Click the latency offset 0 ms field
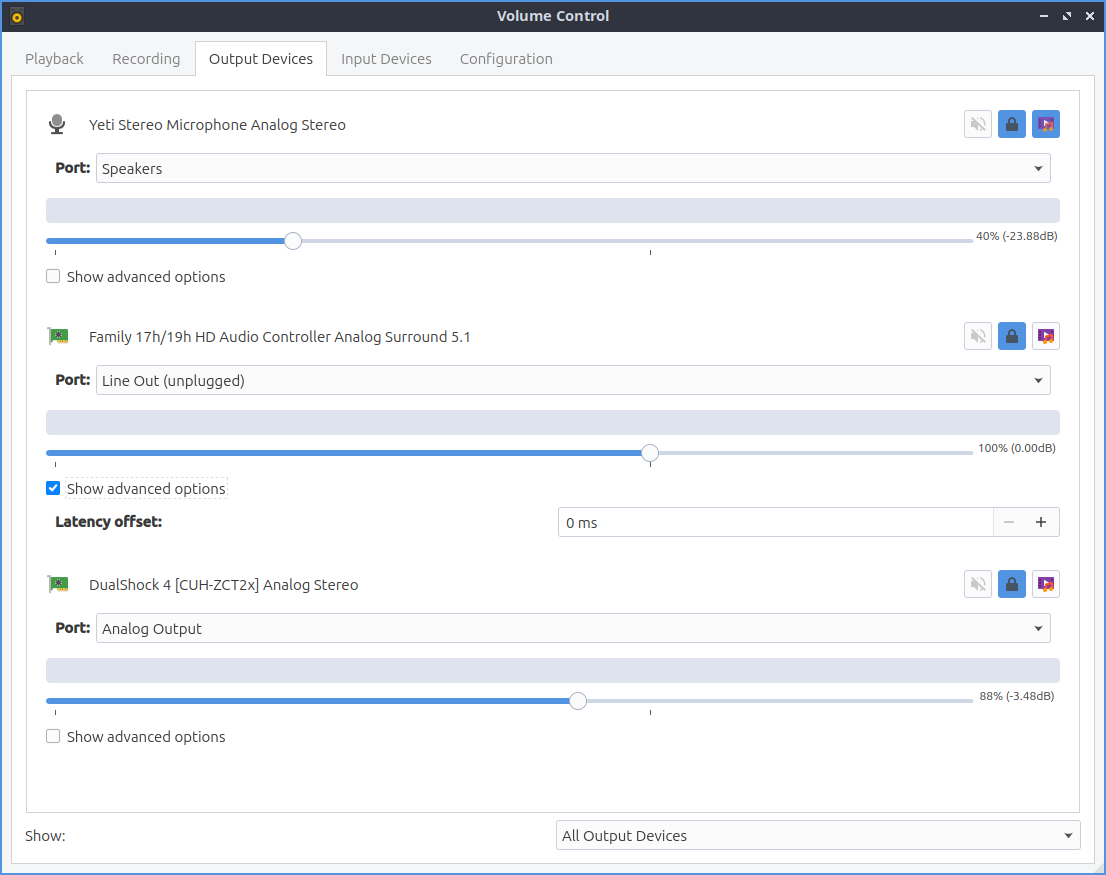The height and width of the screenshot is (875, 1106). pos(775,522)
